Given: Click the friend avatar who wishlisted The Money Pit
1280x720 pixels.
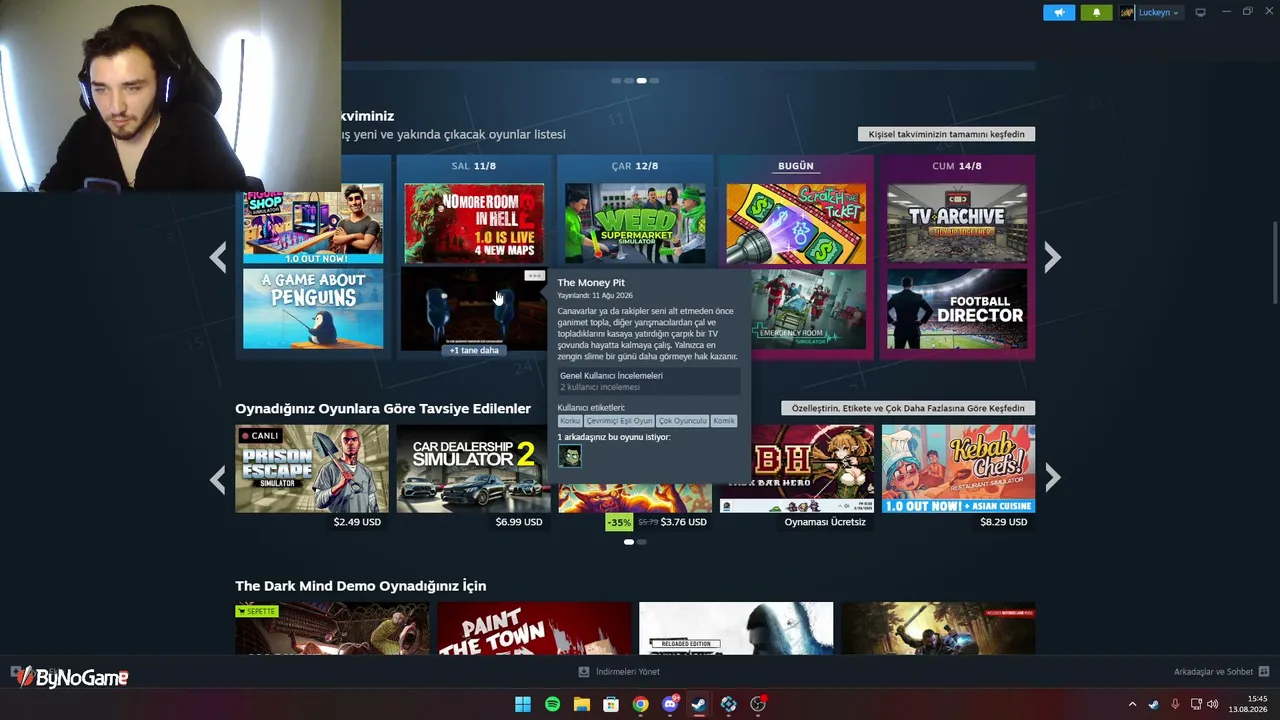Looking at the screenshot, I should click(569, 456).
